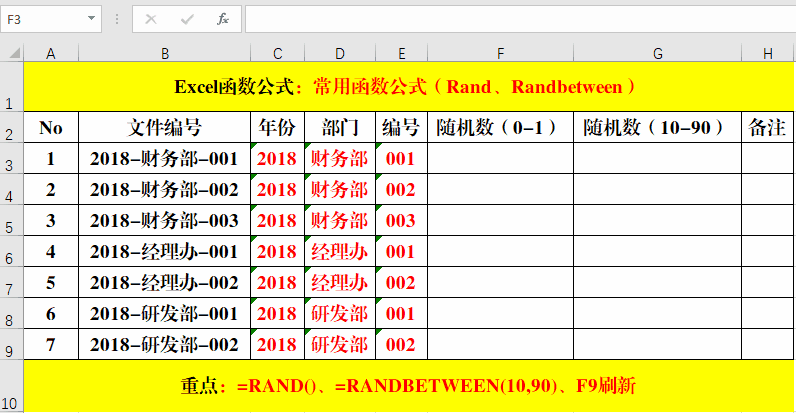The height and width of the screenshot is (413, 796).
Task: Click year '2018' in row 7
Action: pos(277,282)
